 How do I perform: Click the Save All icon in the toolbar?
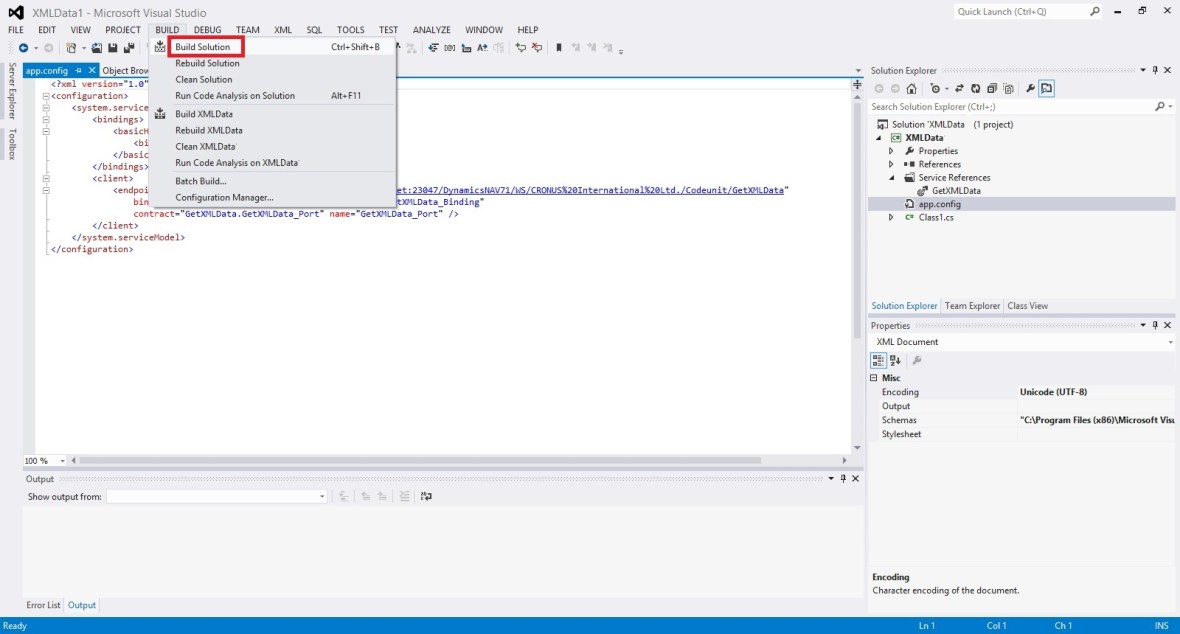130,47
